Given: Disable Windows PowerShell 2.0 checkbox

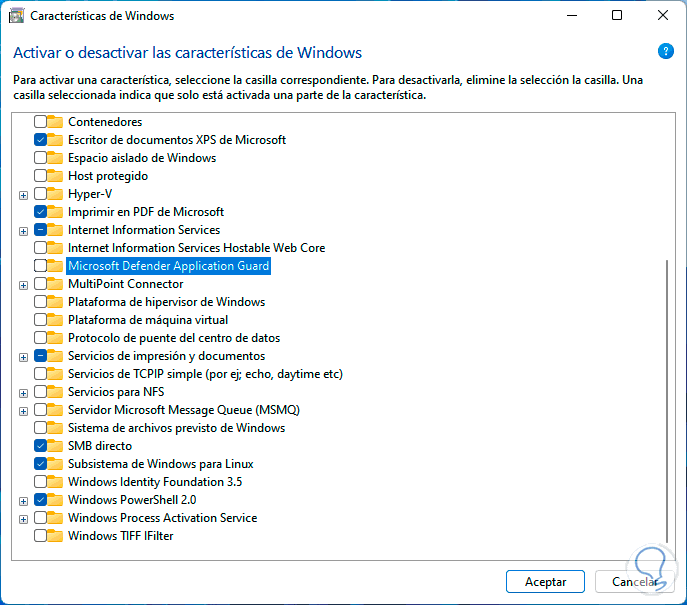Looking at the screenshot, I should 40,499.
